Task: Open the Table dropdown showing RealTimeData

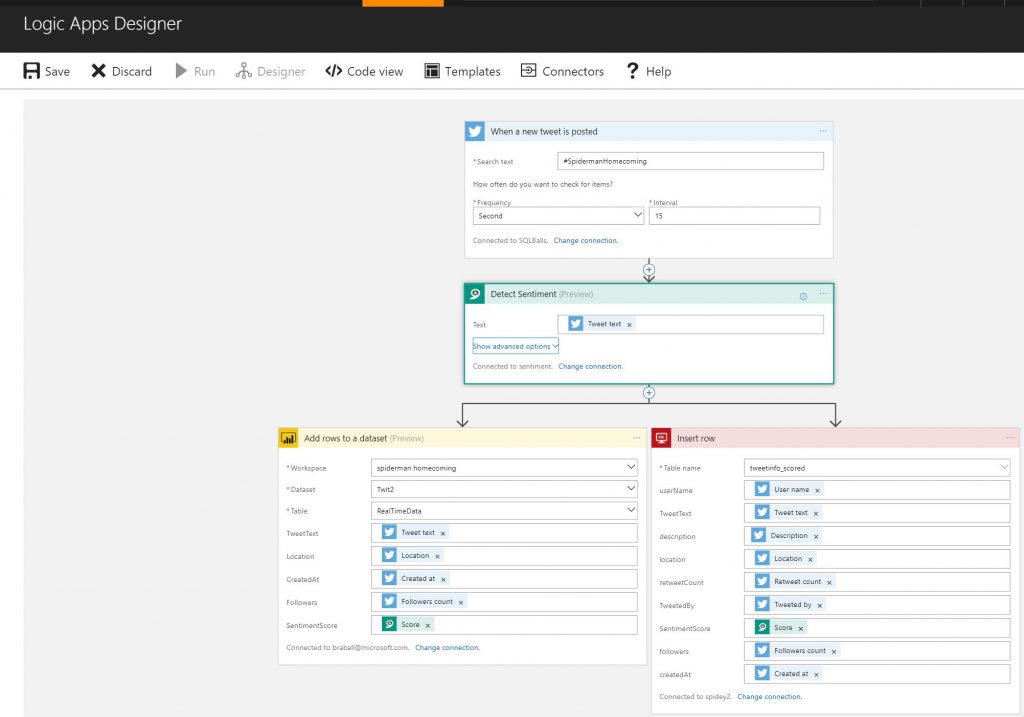Action: pyautogui.click(x=504, y=511)
